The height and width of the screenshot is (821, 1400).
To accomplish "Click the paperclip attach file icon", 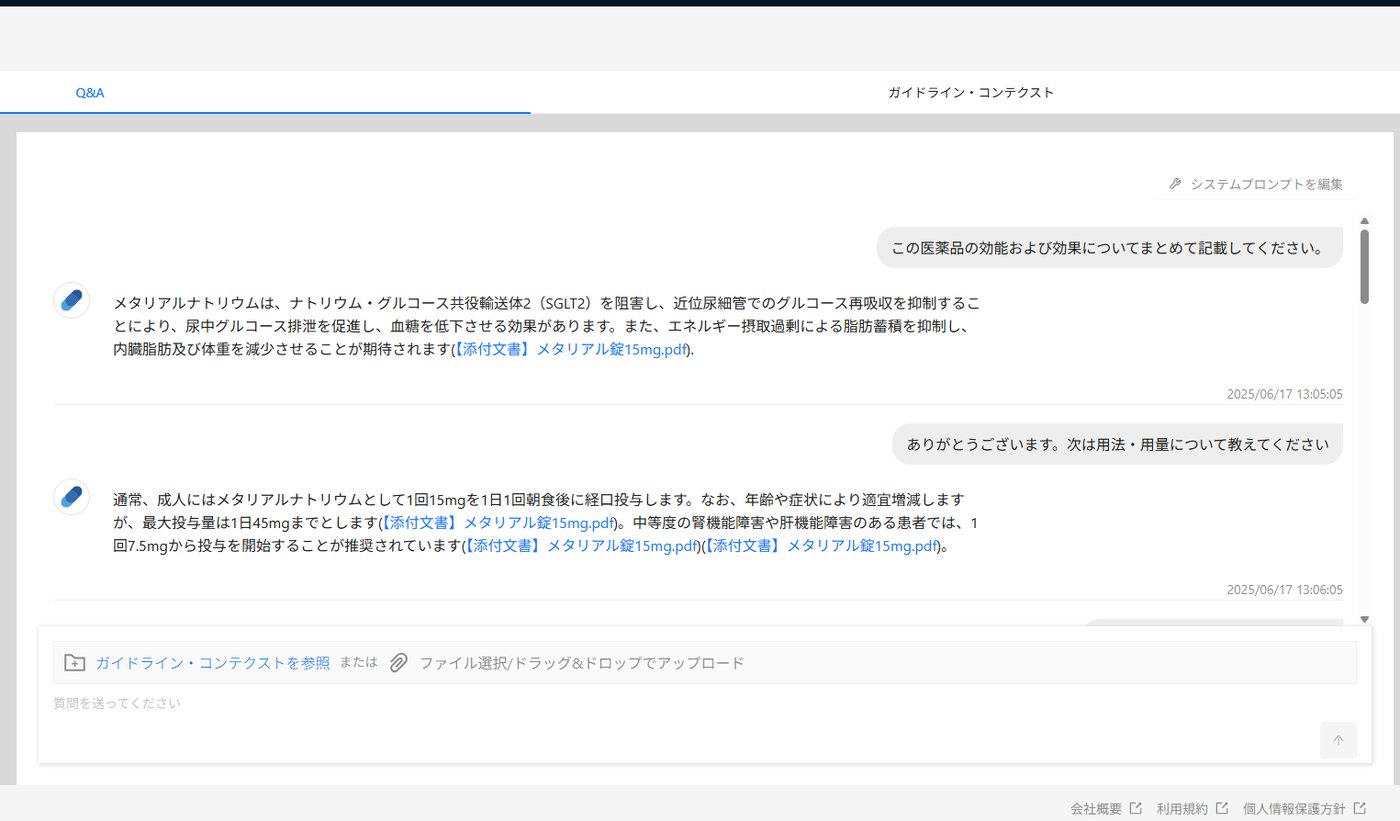I will pyautogui.click(x=398, y=662).
